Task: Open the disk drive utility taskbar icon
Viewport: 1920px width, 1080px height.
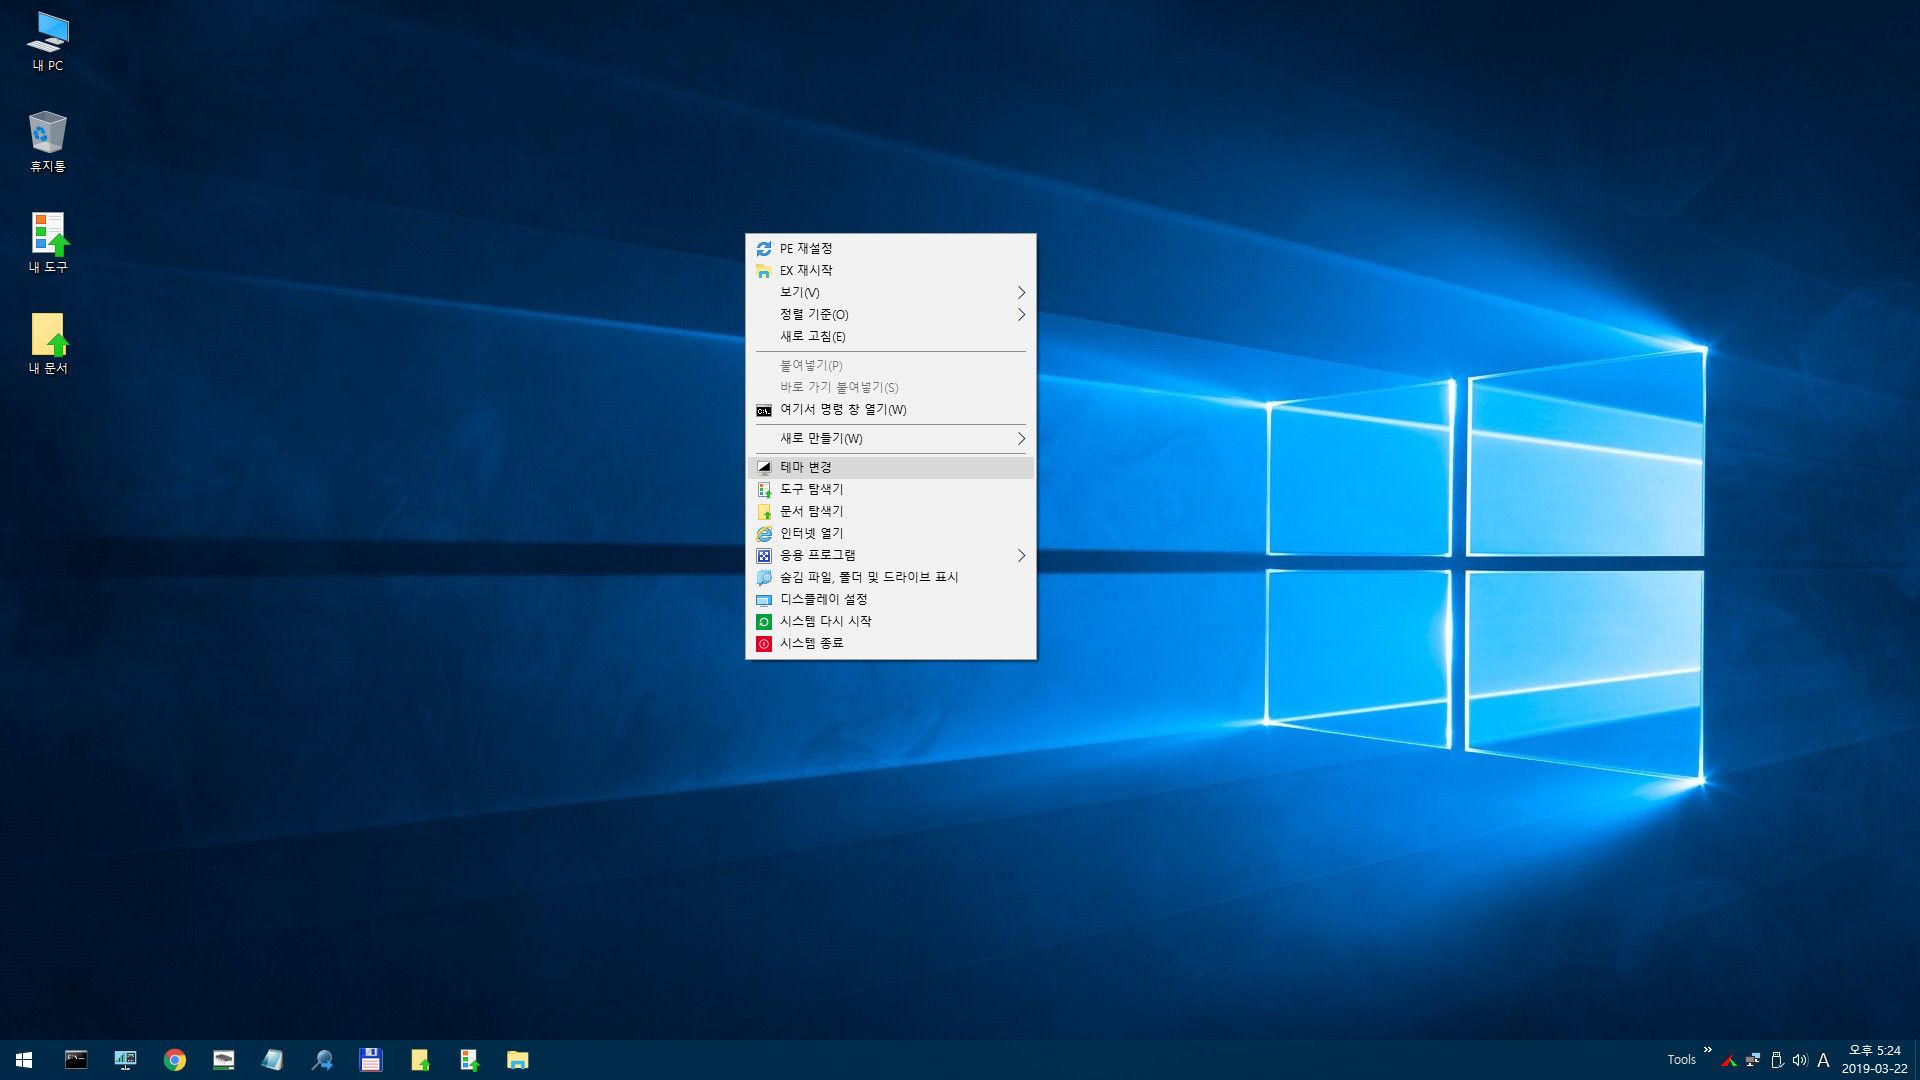Action: point(224,1060)
